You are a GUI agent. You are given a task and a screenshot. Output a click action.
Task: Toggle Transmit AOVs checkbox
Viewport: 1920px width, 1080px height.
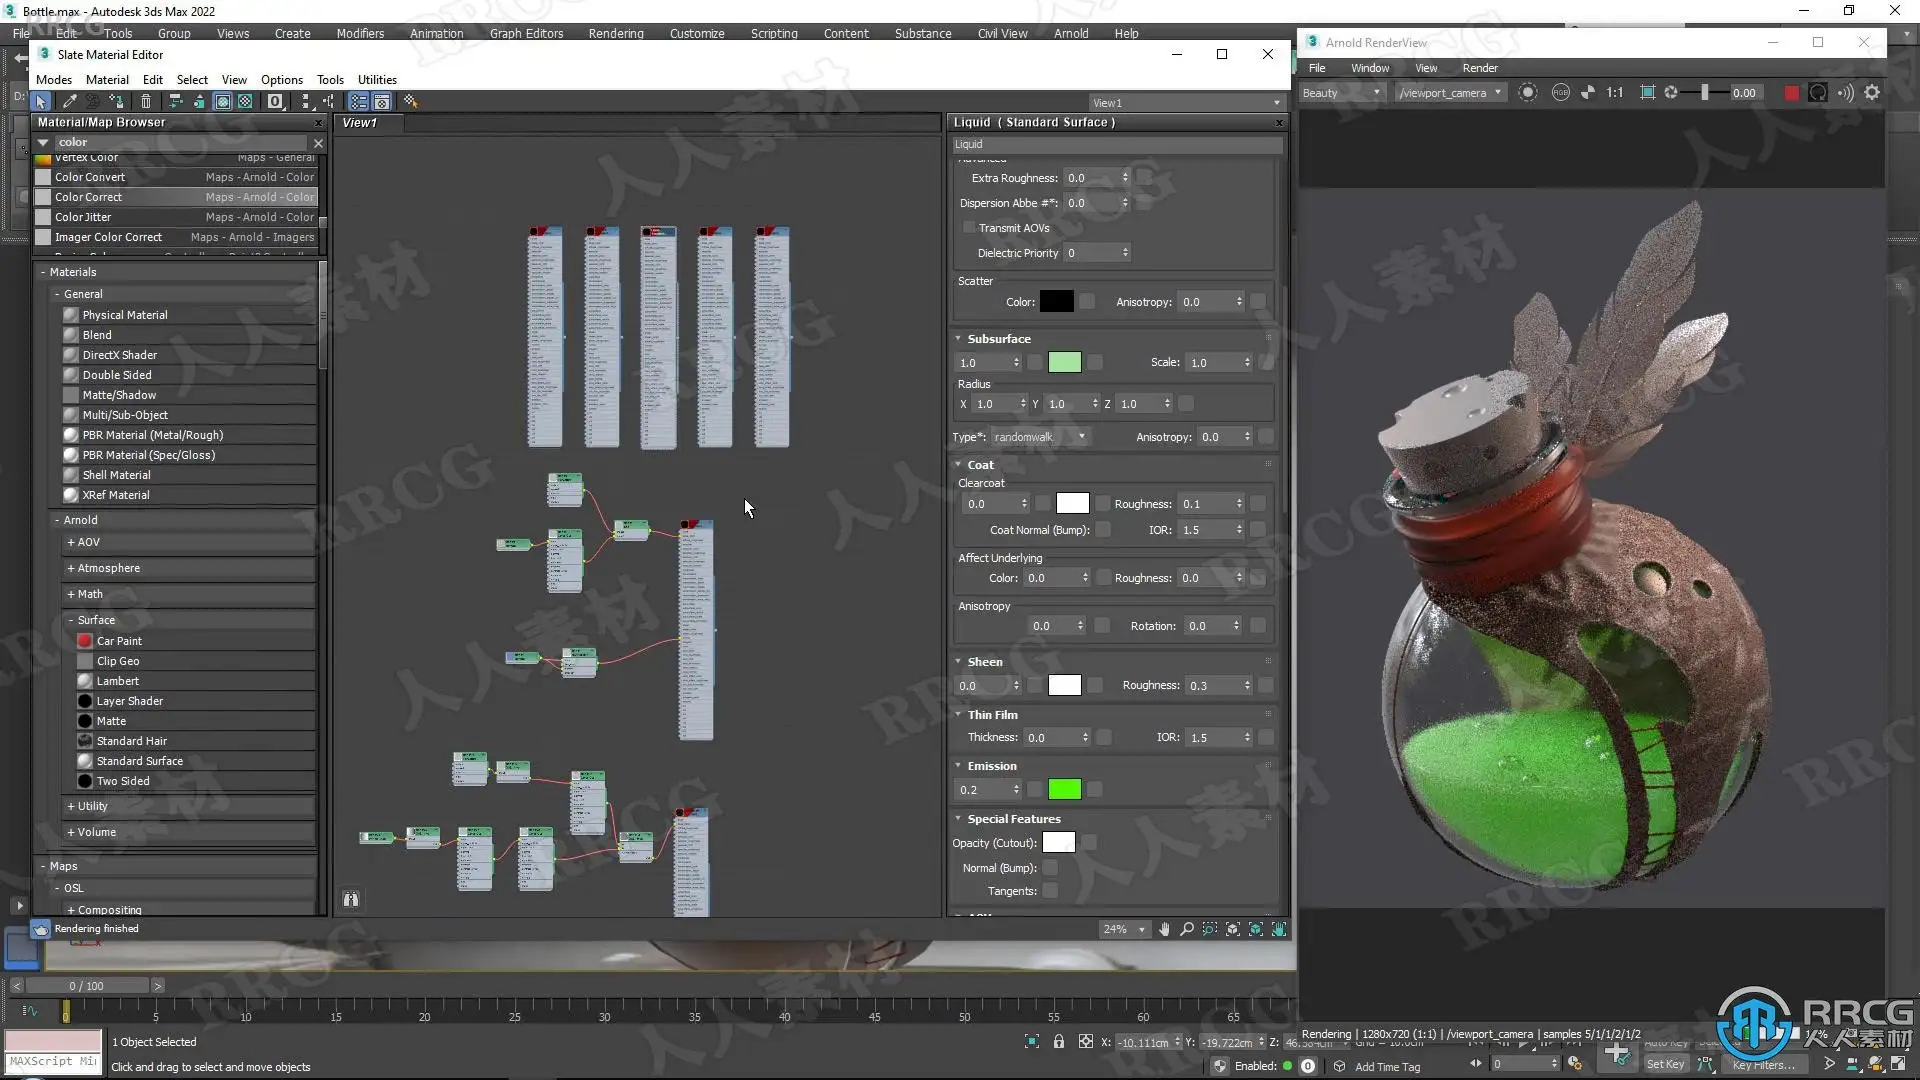pyautogui.click(x=968, y=228)
